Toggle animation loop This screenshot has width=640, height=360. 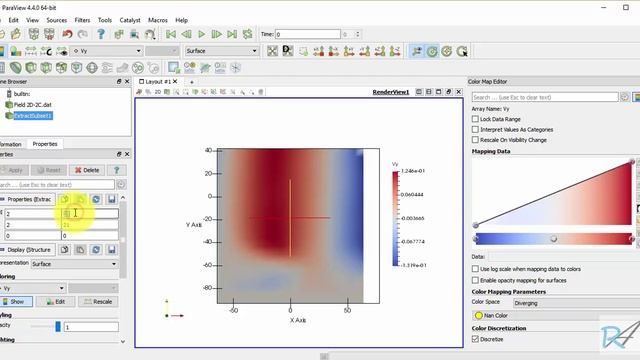247,34
